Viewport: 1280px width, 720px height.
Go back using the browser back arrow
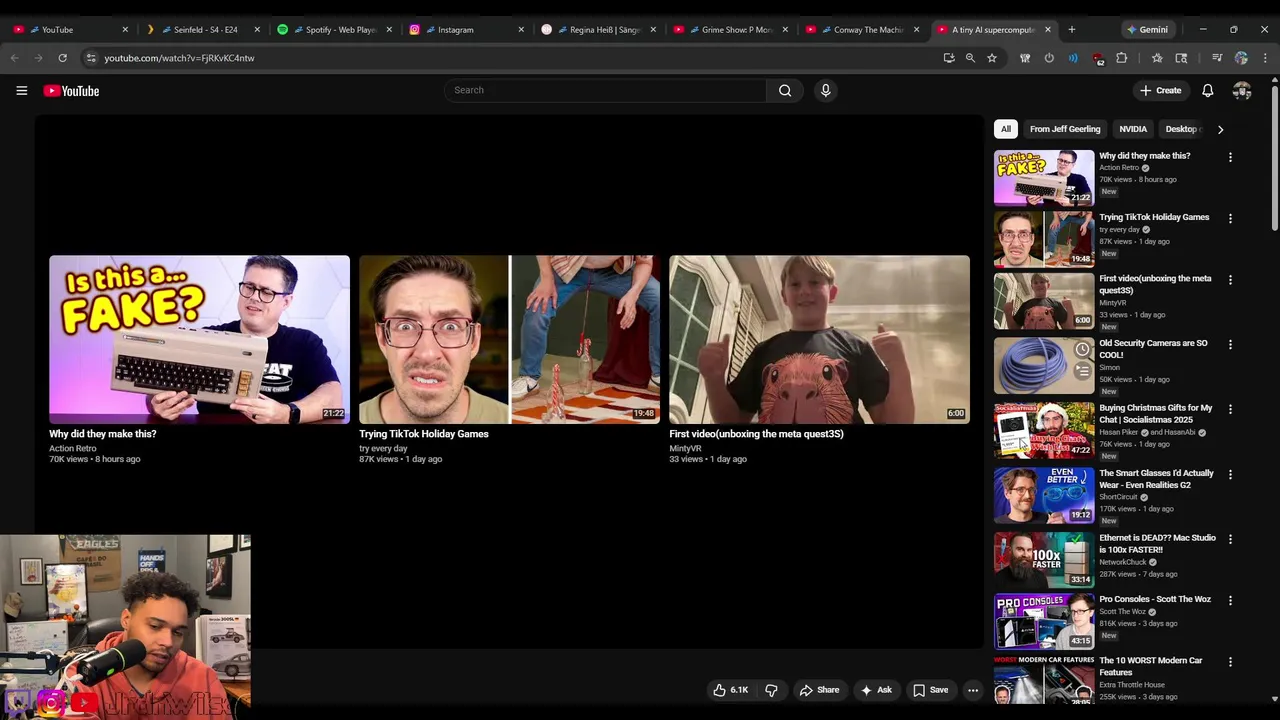pyautogui.click(x=14, y=58)
